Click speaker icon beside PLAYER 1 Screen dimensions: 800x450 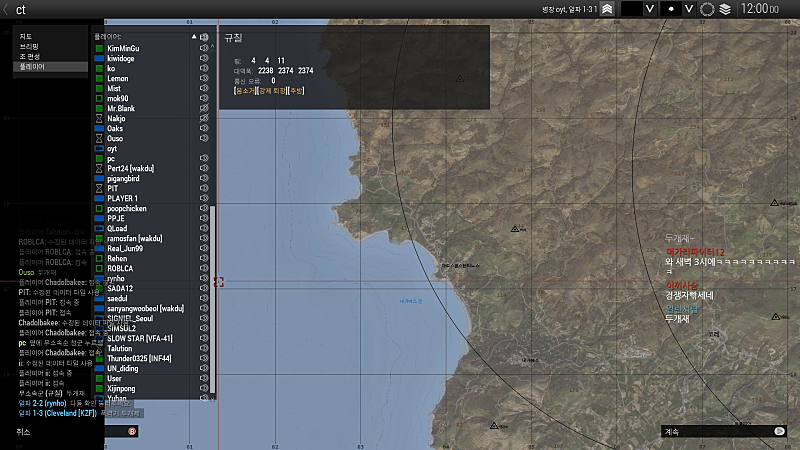click(204, 198)
